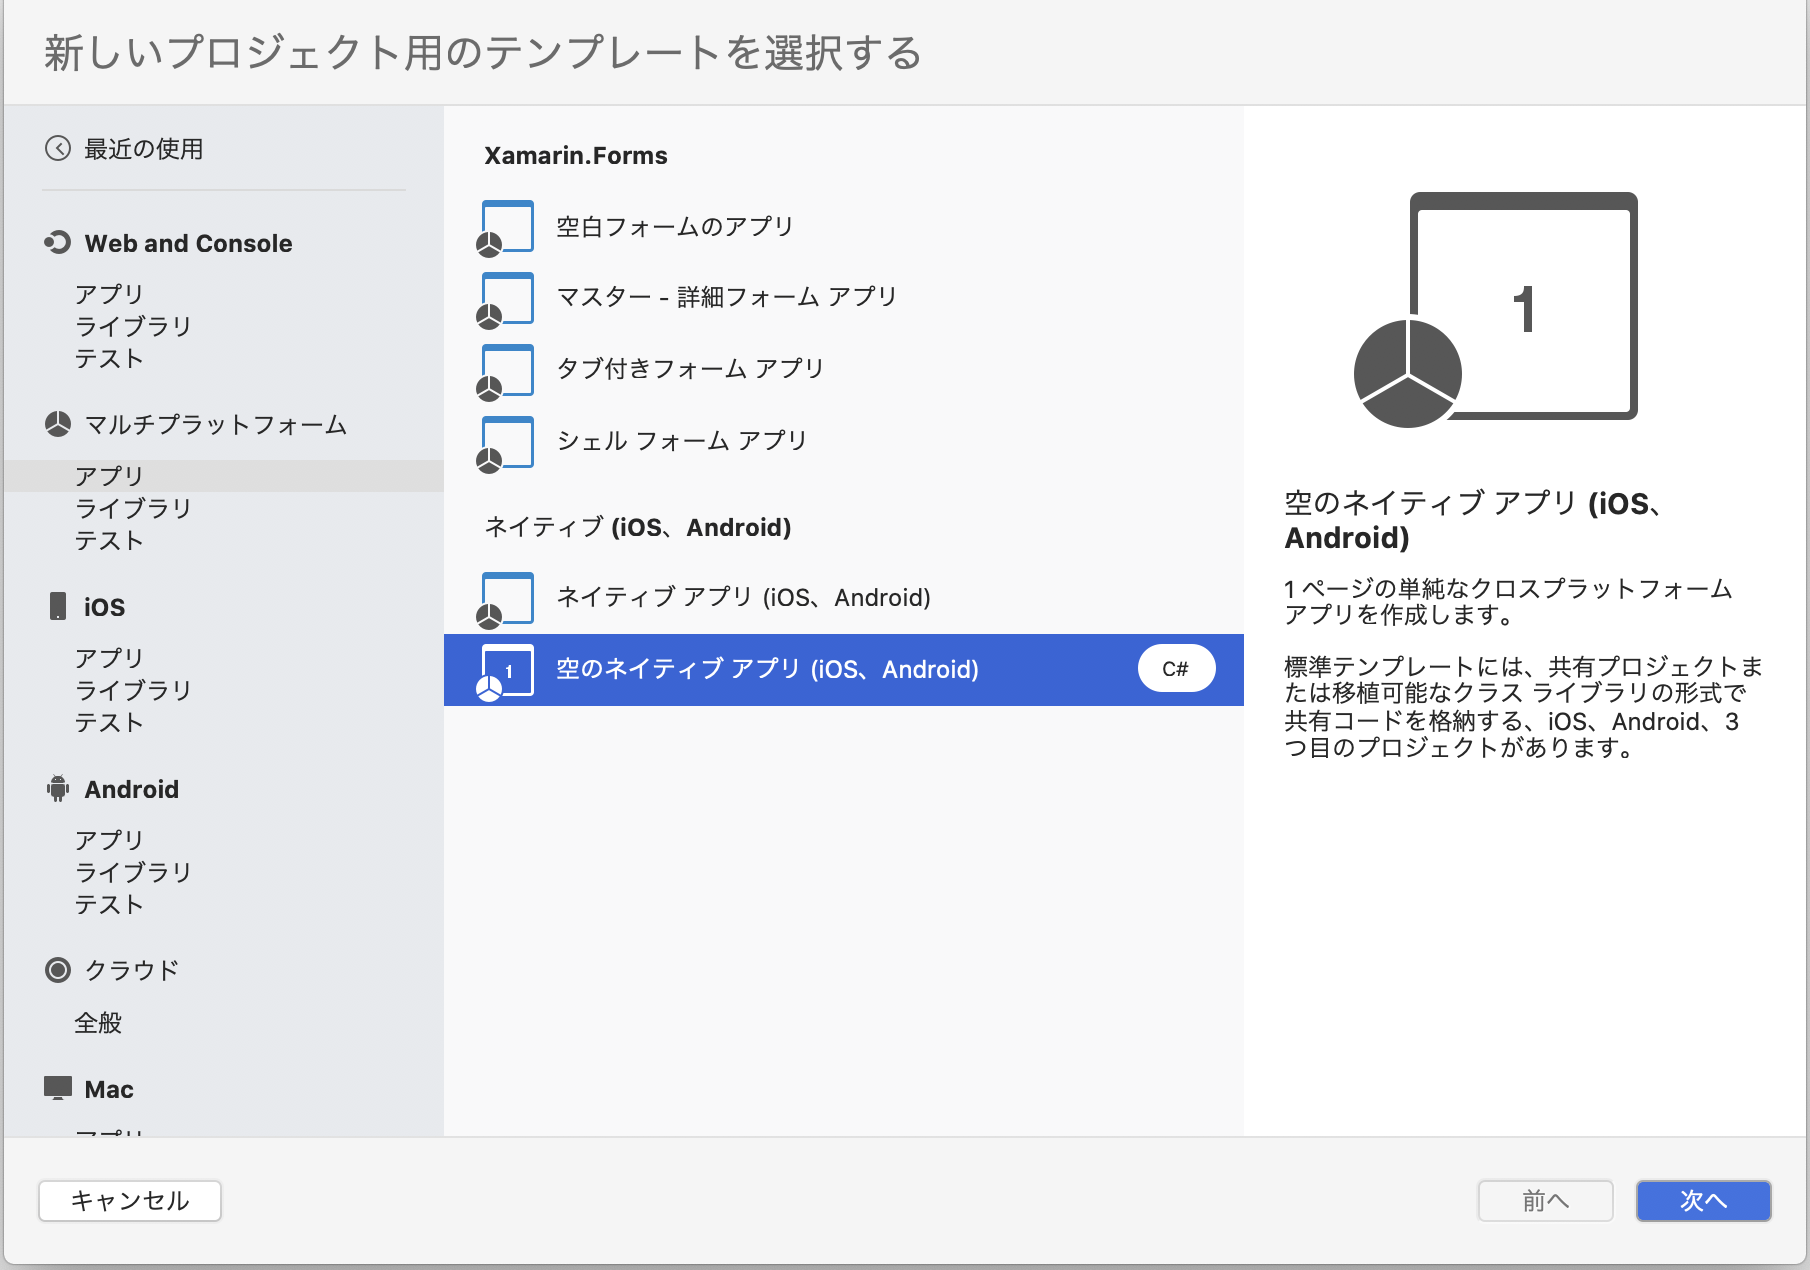Open アプリ under the iOS section

click(110, 657)
